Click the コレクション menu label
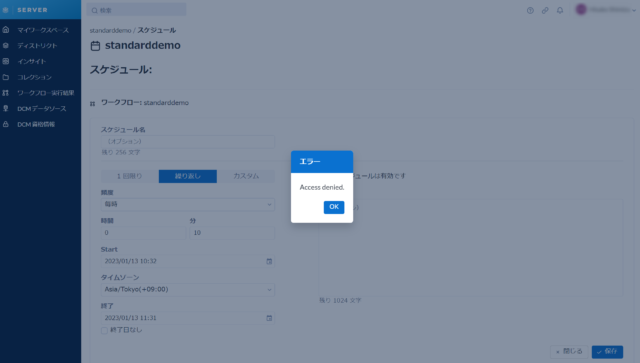 point(34,77)
